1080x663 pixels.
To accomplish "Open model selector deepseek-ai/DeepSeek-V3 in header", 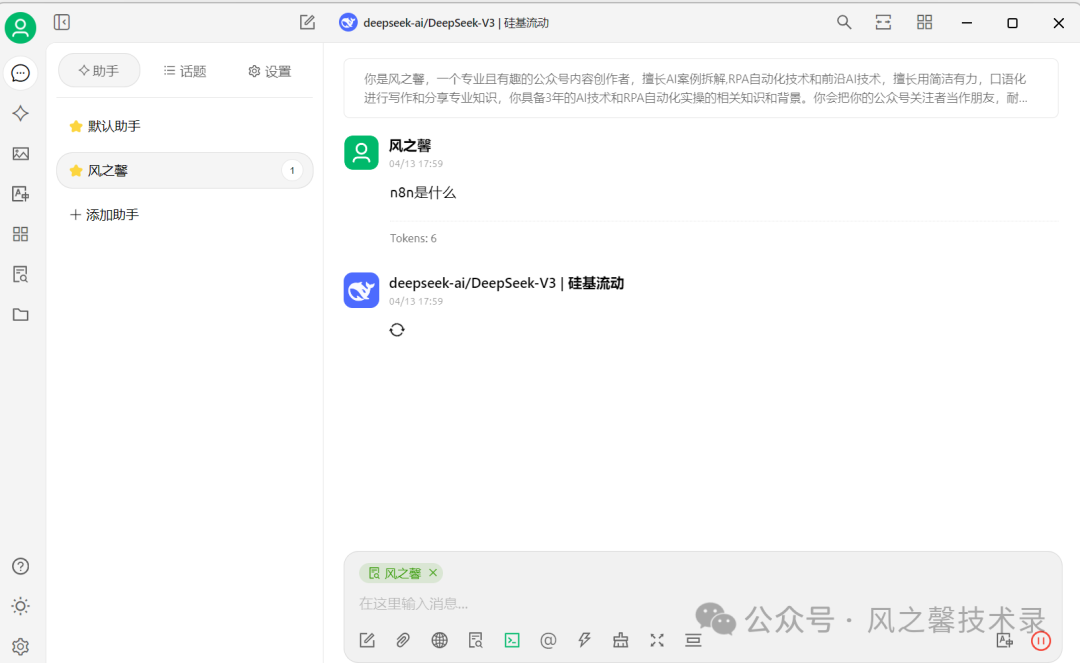I will (x=444, y=23).
